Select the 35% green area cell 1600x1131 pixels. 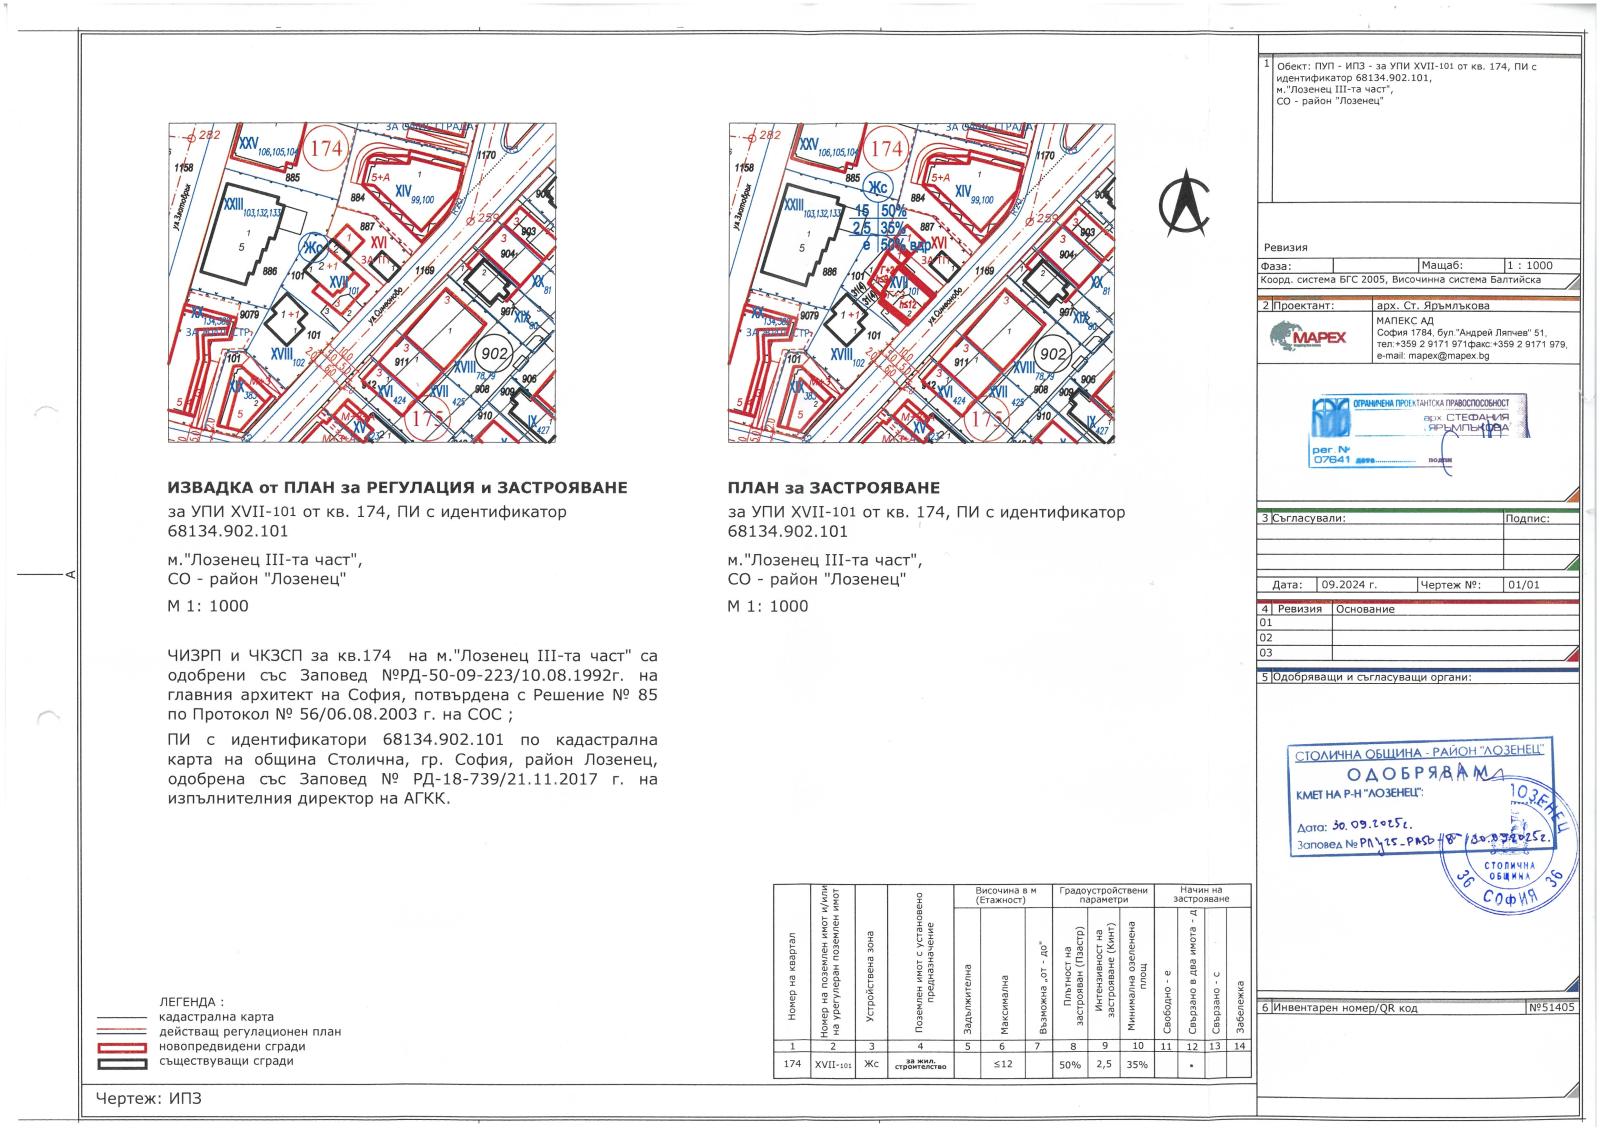[x=1137, y=1065]
